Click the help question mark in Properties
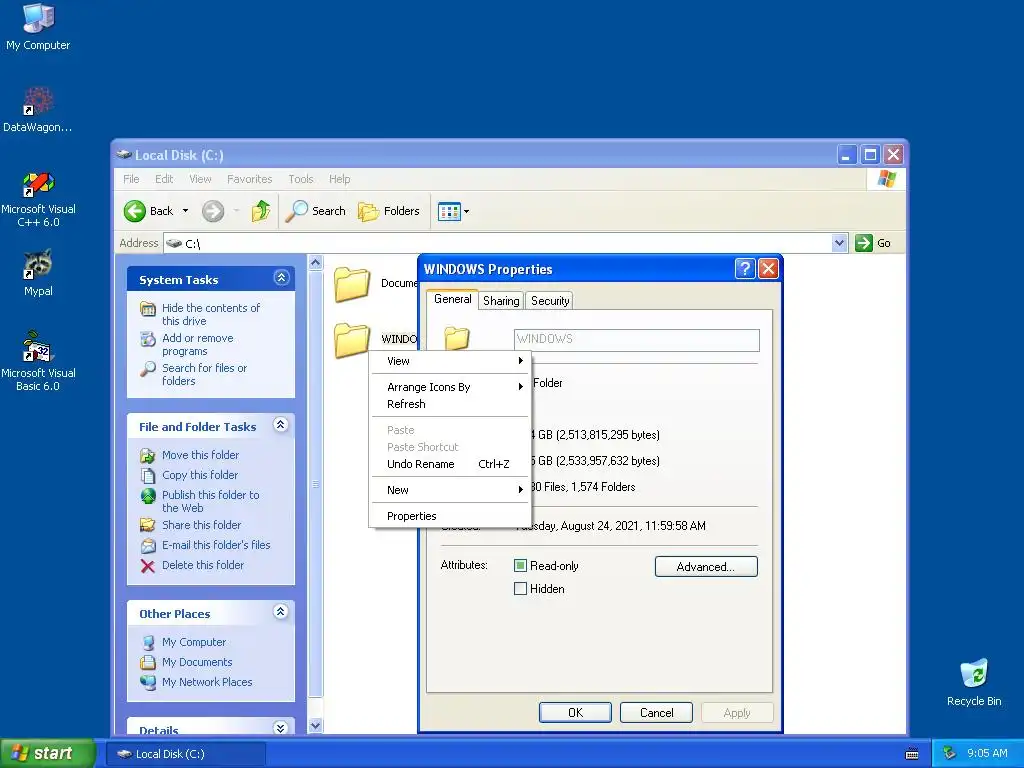The image size is (1024, 768). (744, 269)
